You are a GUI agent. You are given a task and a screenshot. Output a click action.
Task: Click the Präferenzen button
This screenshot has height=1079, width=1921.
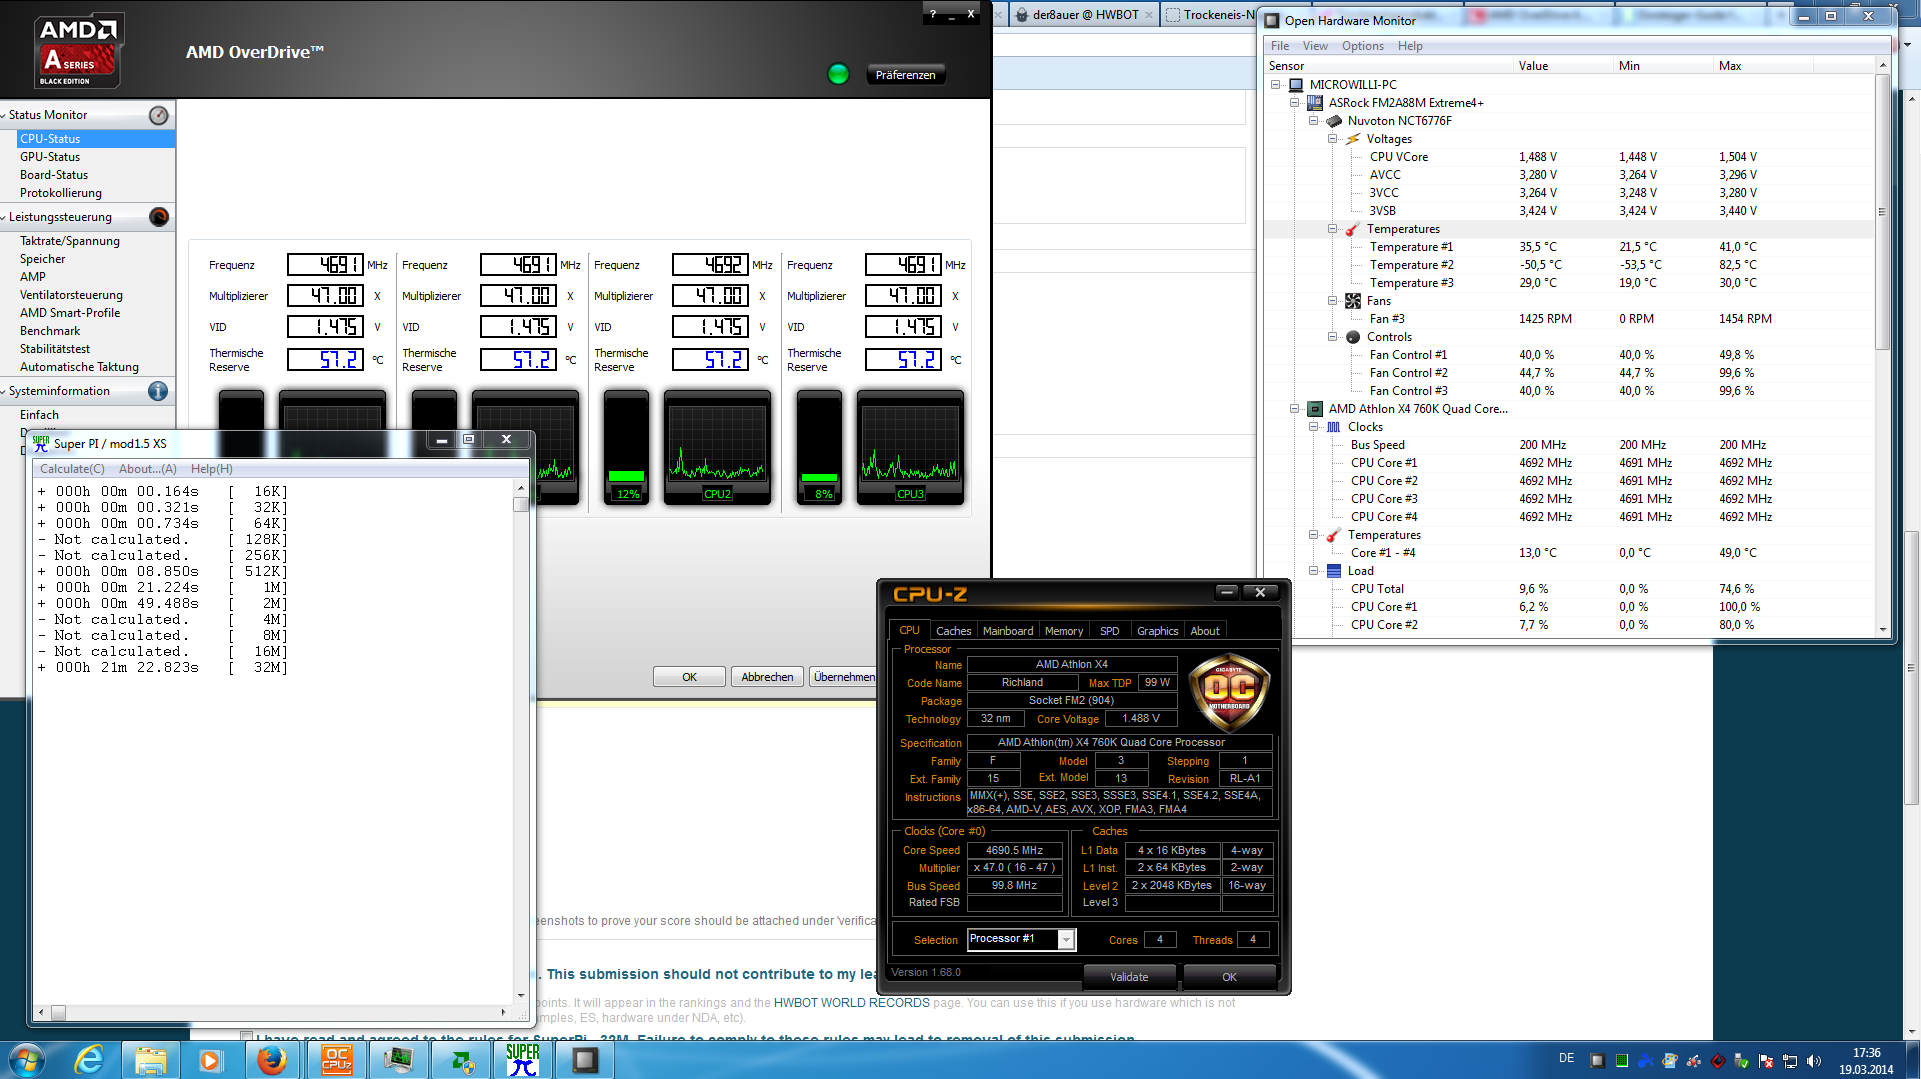[905, 75]
